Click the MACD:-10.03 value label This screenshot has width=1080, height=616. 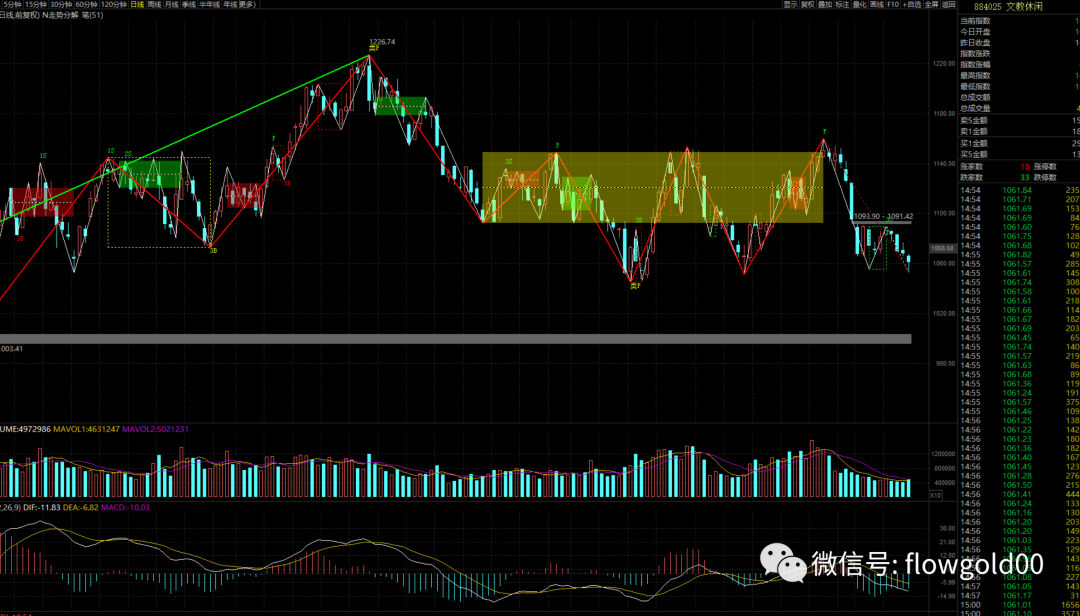click(x=125, y=507)
